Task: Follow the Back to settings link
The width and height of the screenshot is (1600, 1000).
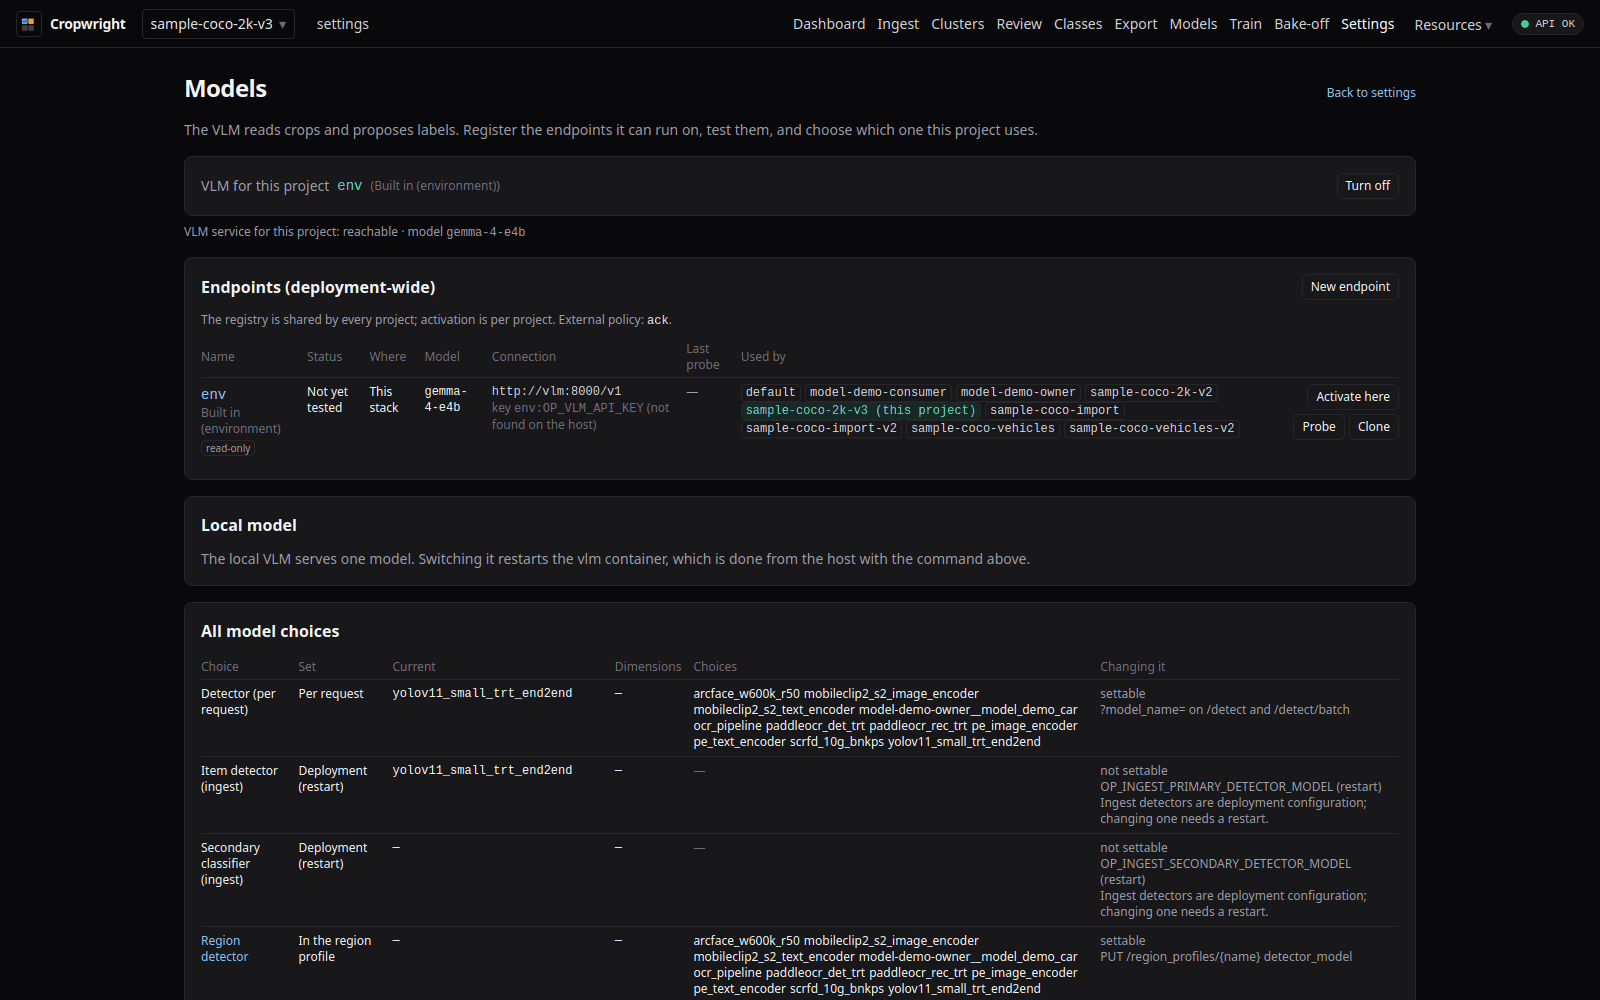Action: 1371,93
